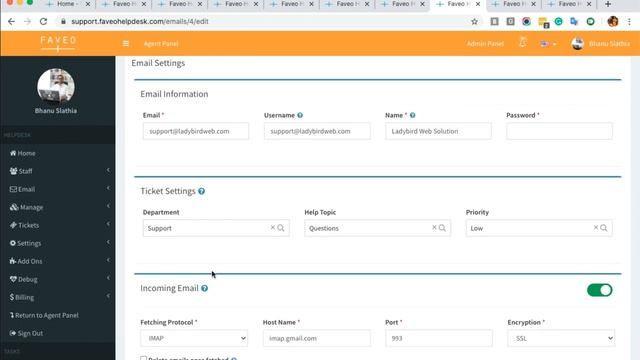Image resolution: width=640 pixels, height=360 pixels.
Task: Bookmark page with the star icon
Action: 474,22
